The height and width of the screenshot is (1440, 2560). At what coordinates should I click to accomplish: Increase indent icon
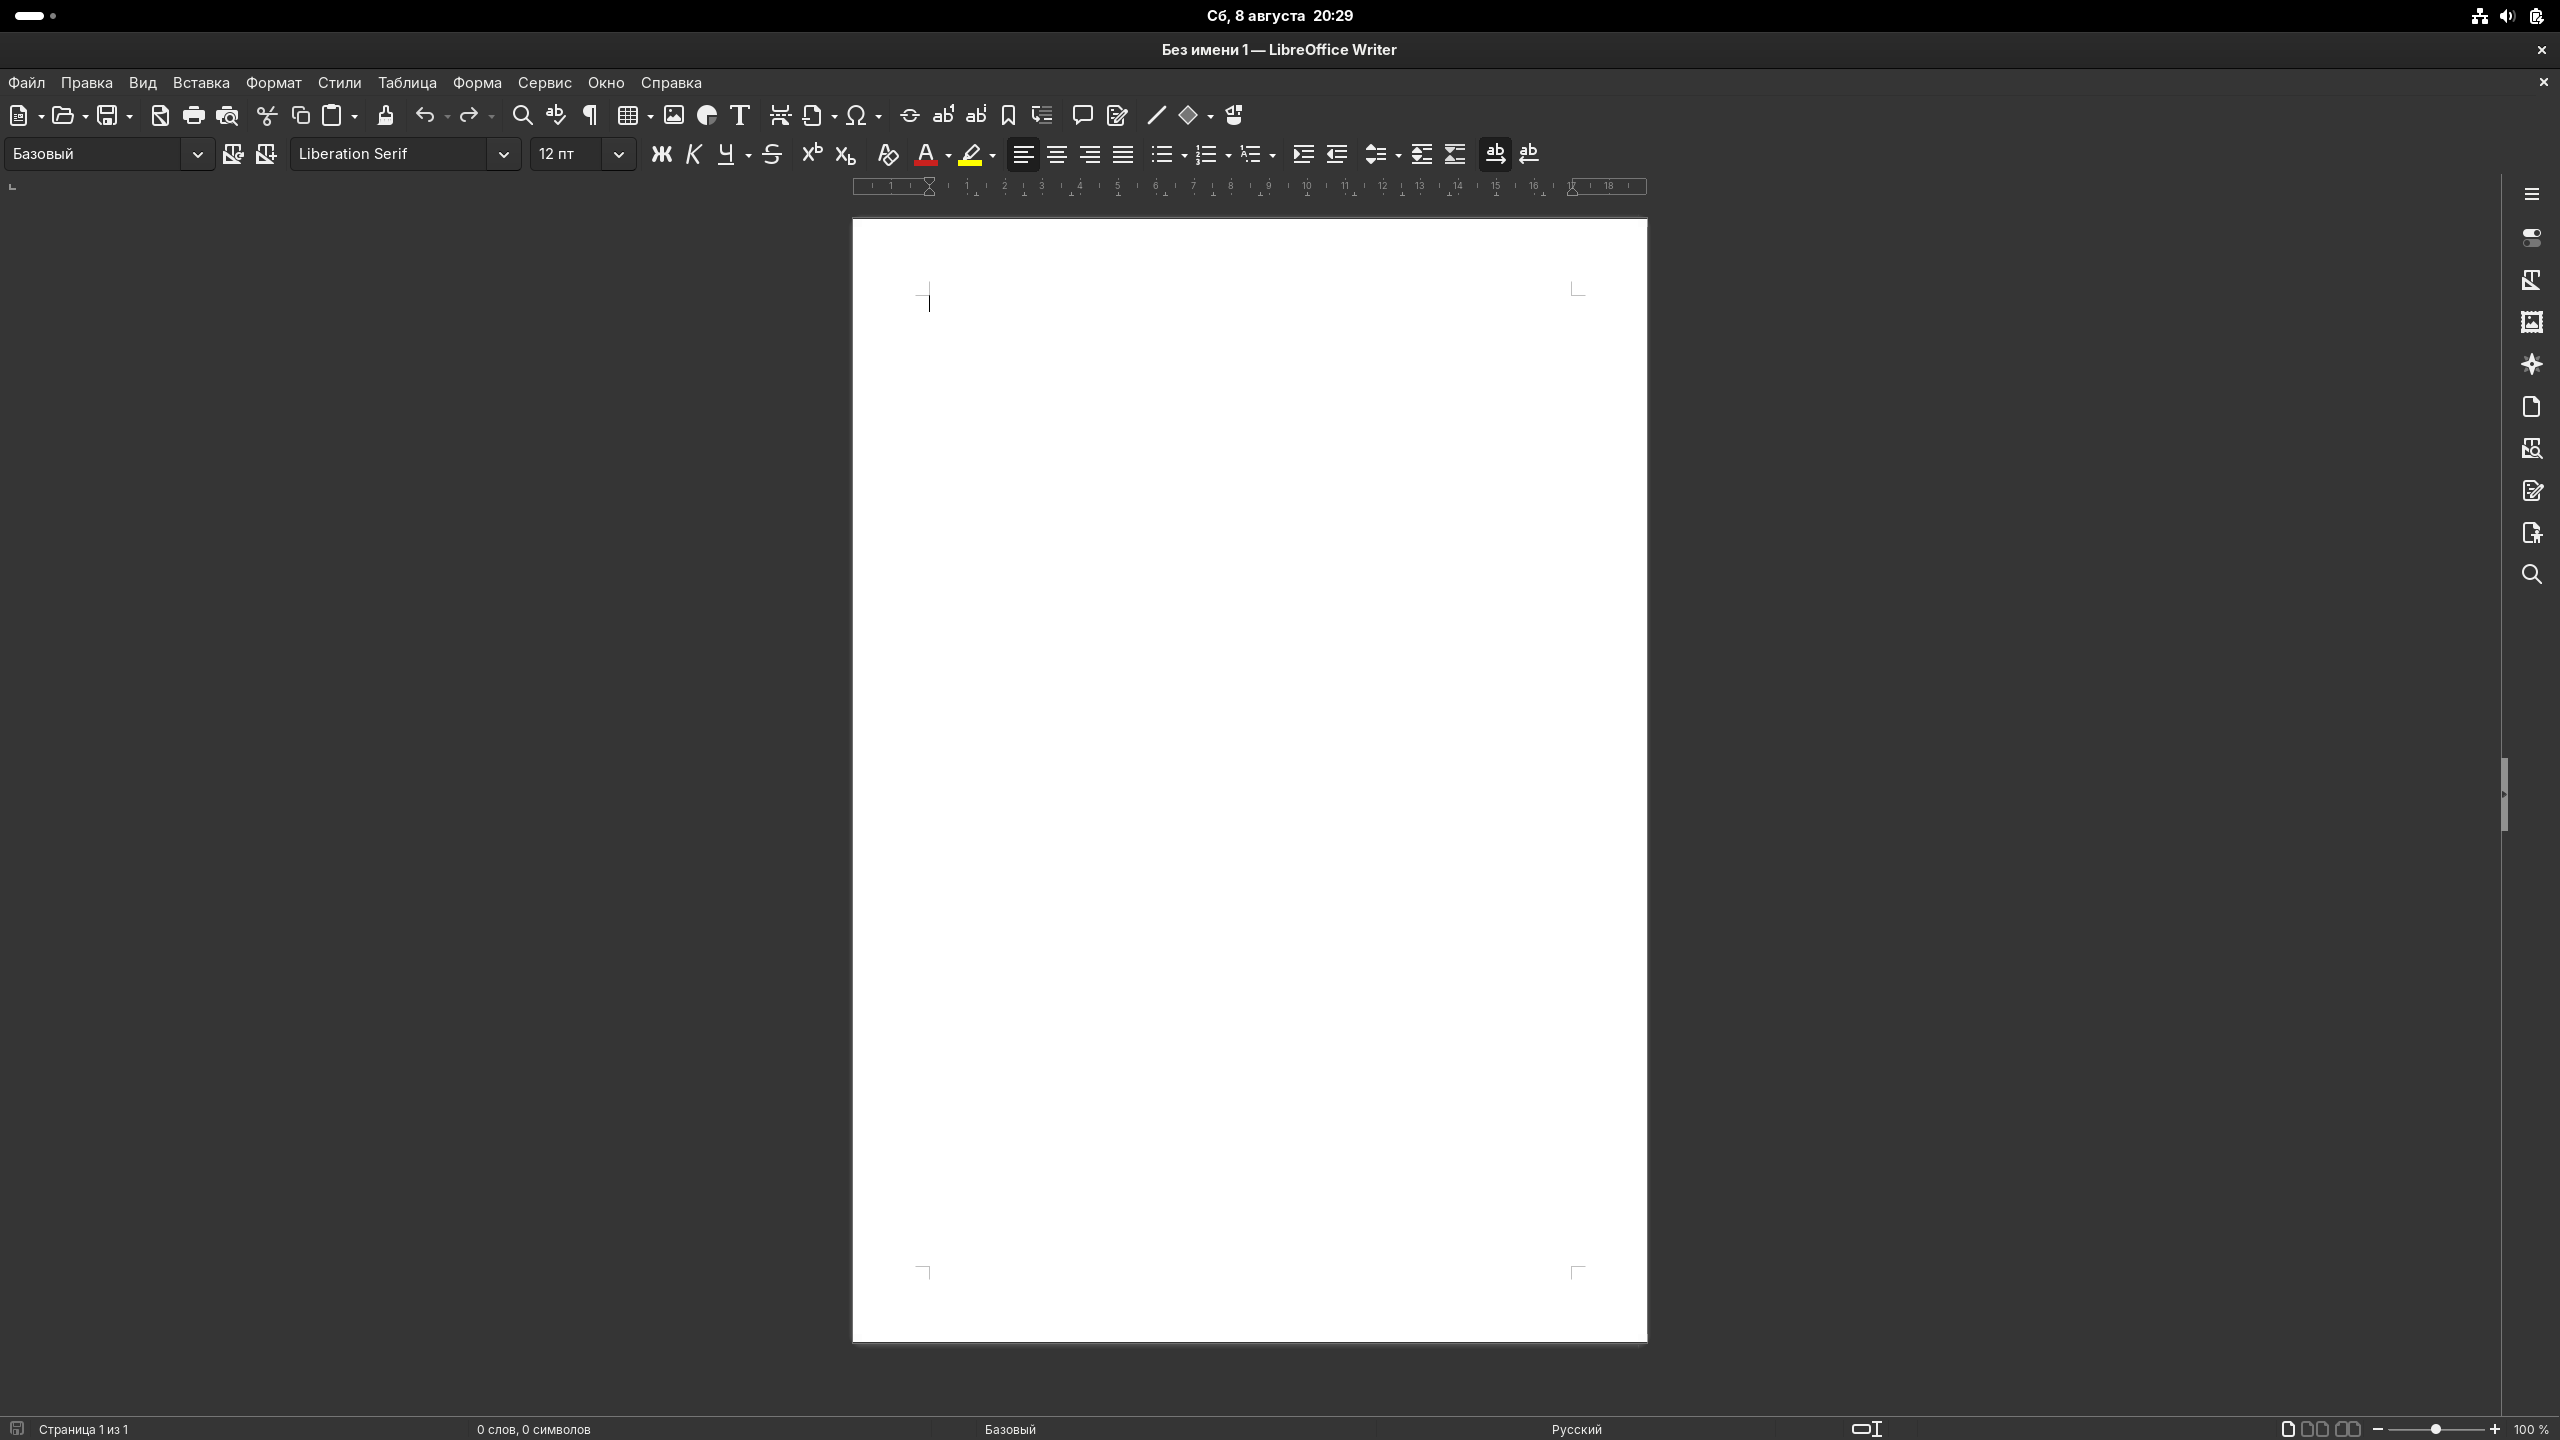1303,155
